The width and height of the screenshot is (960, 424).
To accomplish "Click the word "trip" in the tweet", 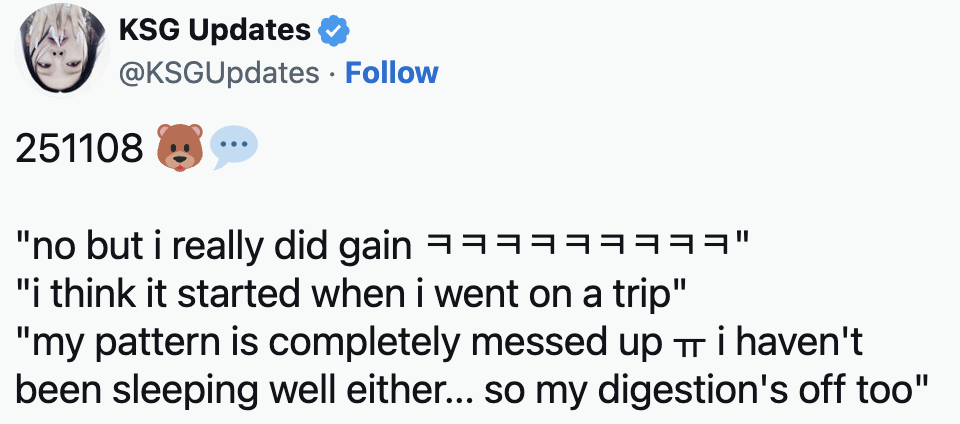I will pos(658,294).
